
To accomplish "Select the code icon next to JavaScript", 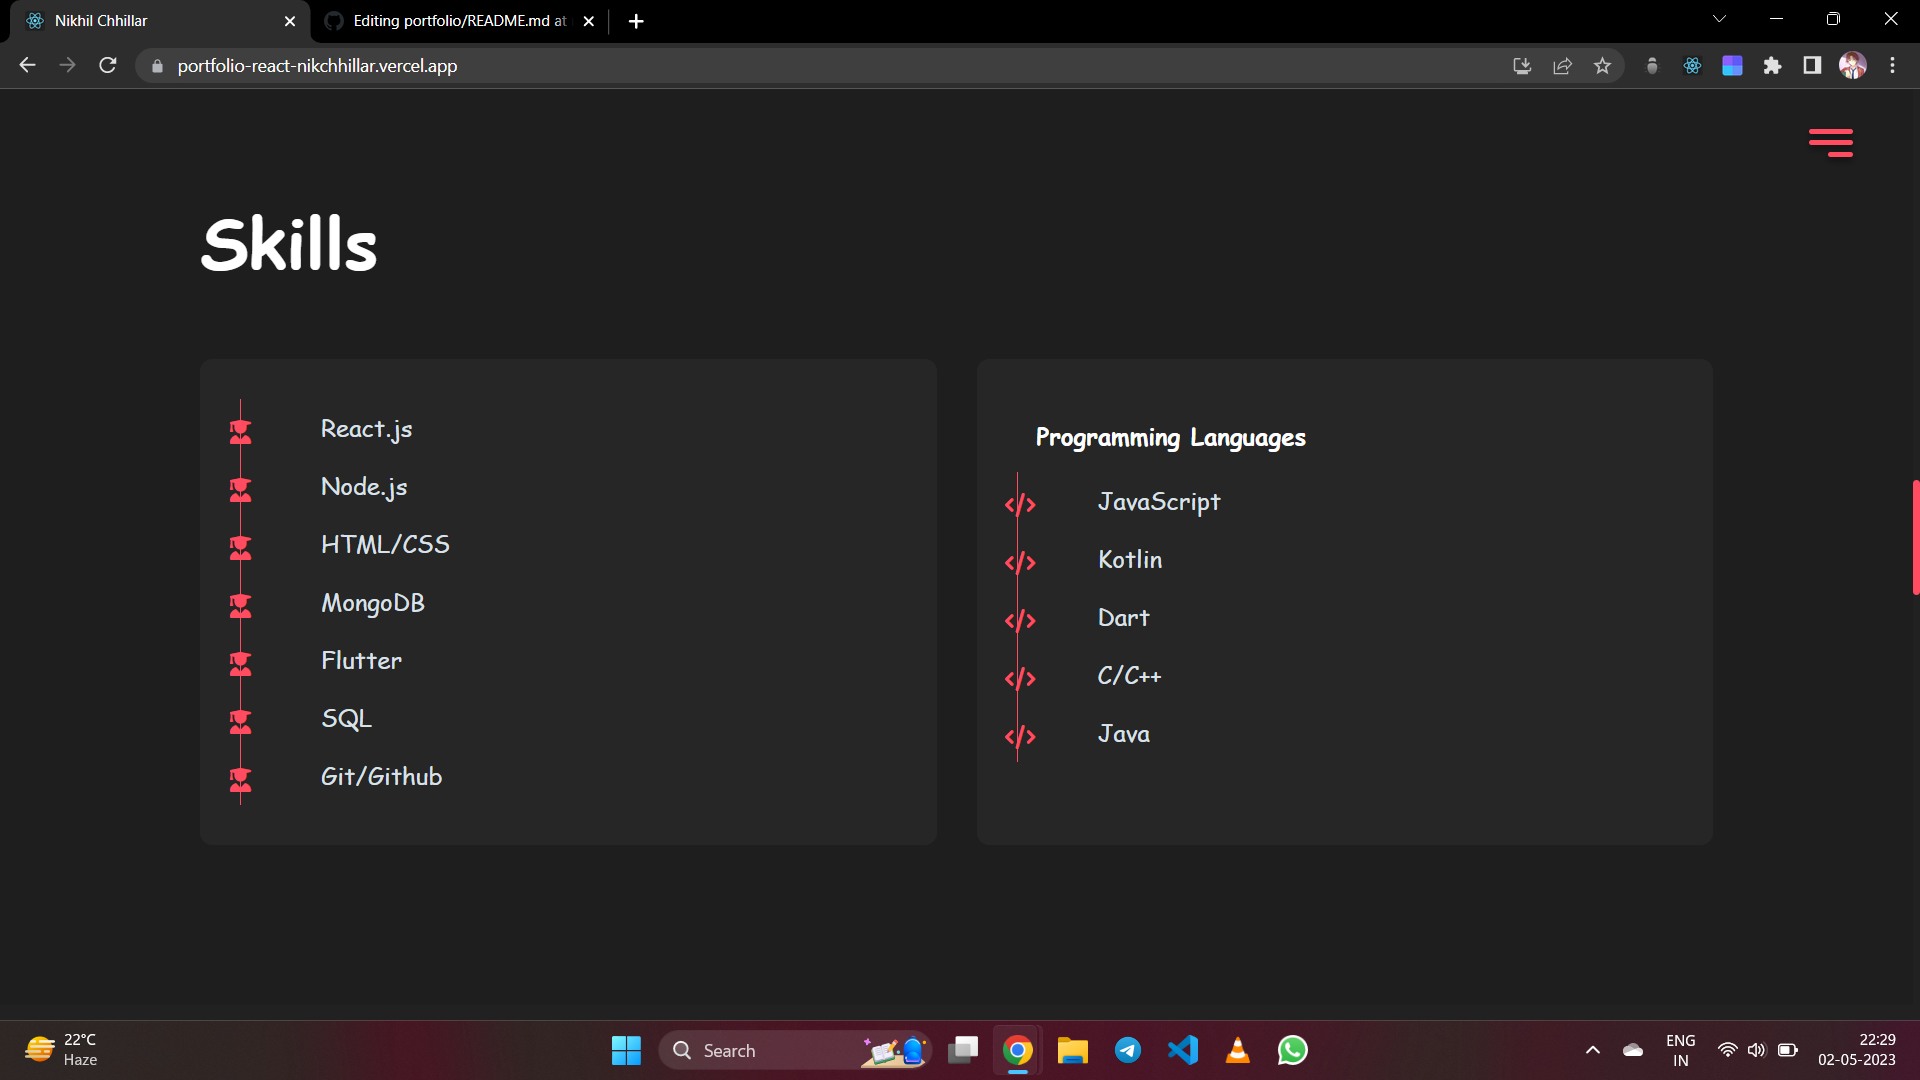I will (1020, 504).
